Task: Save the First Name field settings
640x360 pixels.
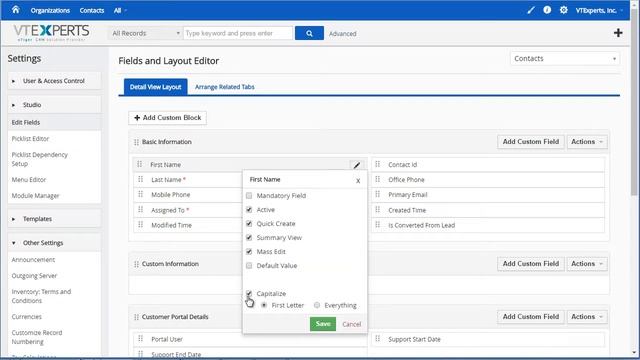Action: pyautogui.click(x=323, y=324)
